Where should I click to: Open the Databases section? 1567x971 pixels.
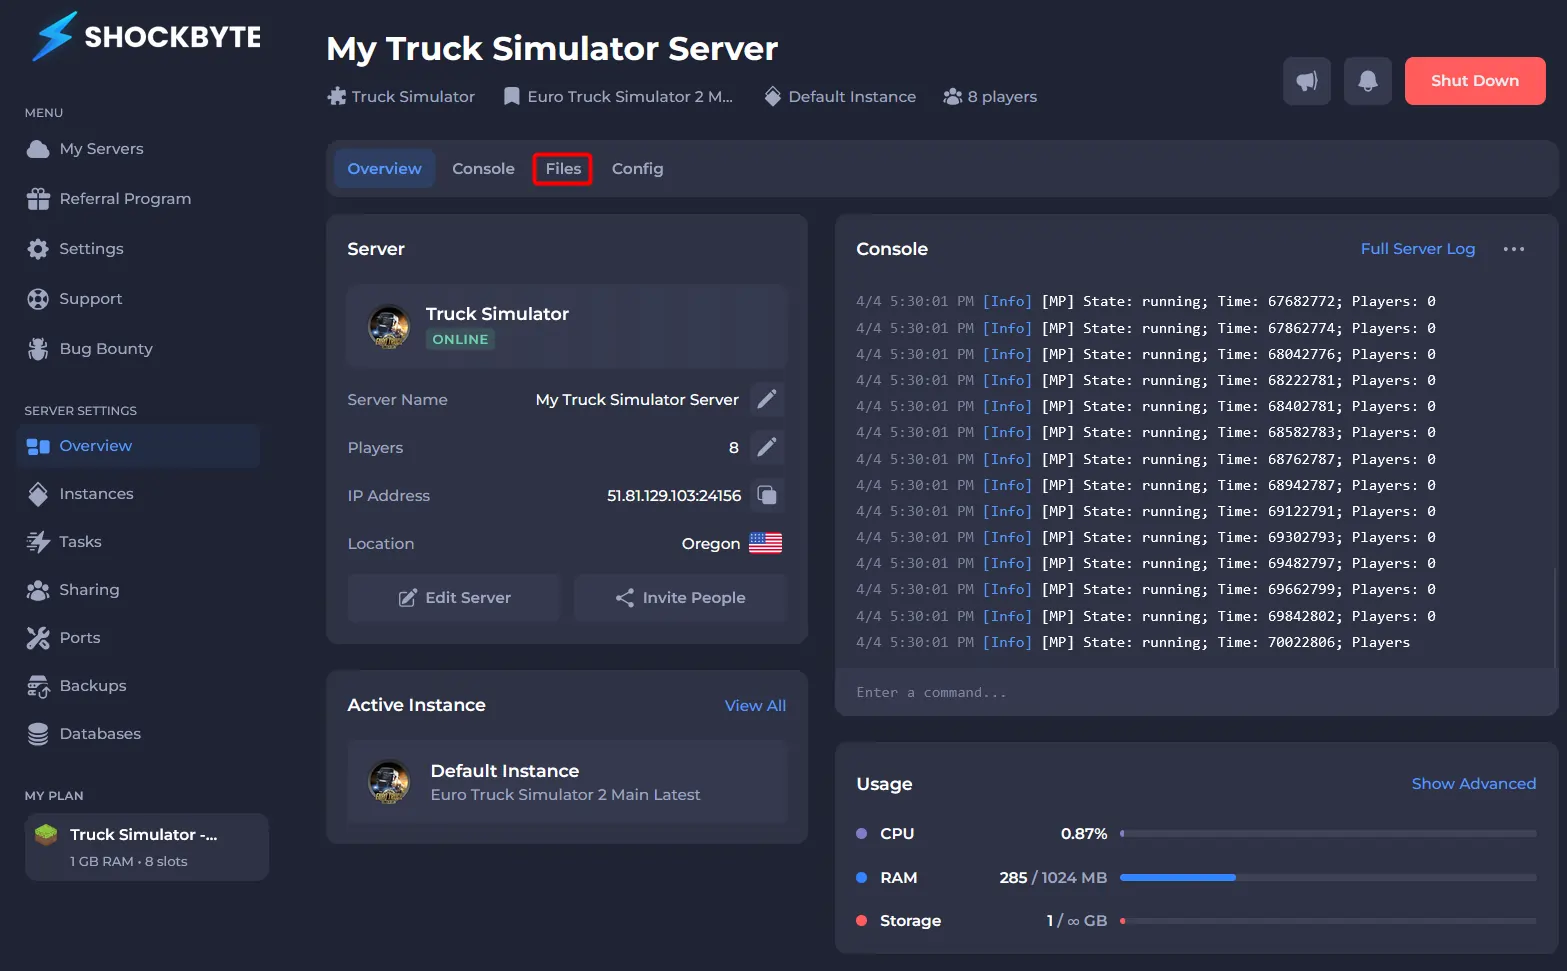(x=83, y=734)
